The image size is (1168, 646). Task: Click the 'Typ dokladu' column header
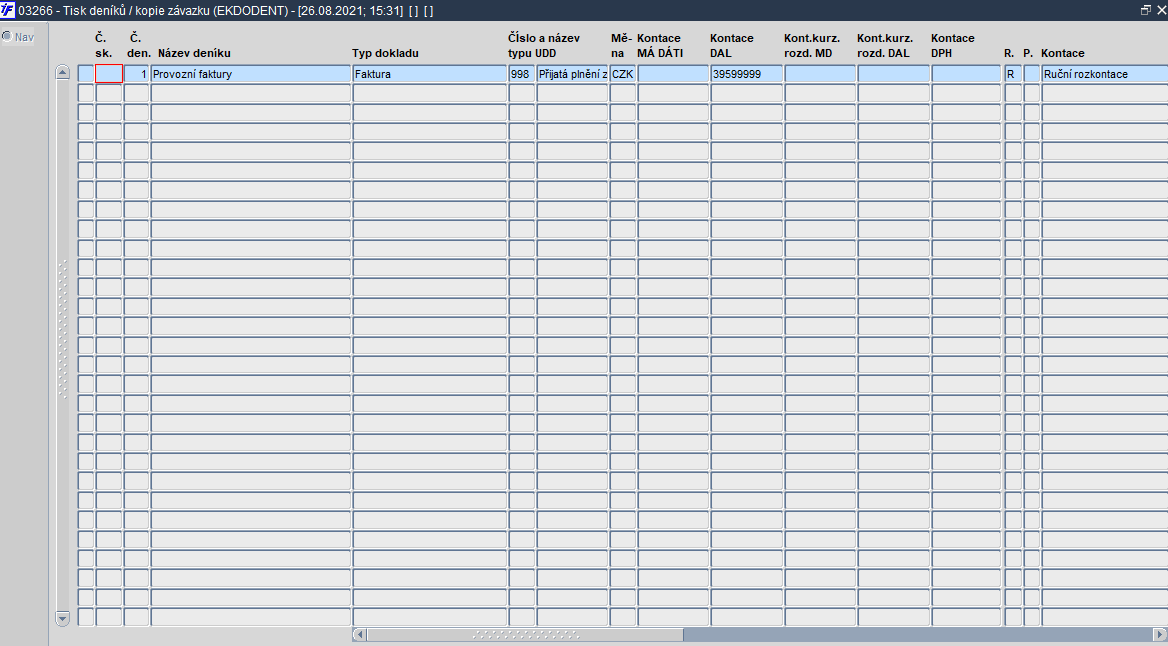(385, 53)
